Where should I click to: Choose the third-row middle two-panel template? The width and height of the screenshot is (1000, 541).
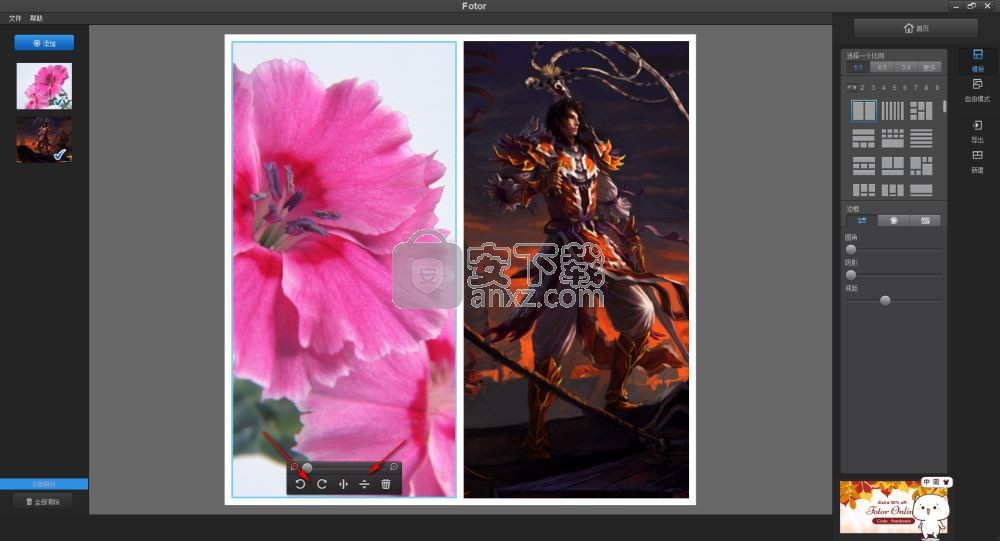pos(892,166)
